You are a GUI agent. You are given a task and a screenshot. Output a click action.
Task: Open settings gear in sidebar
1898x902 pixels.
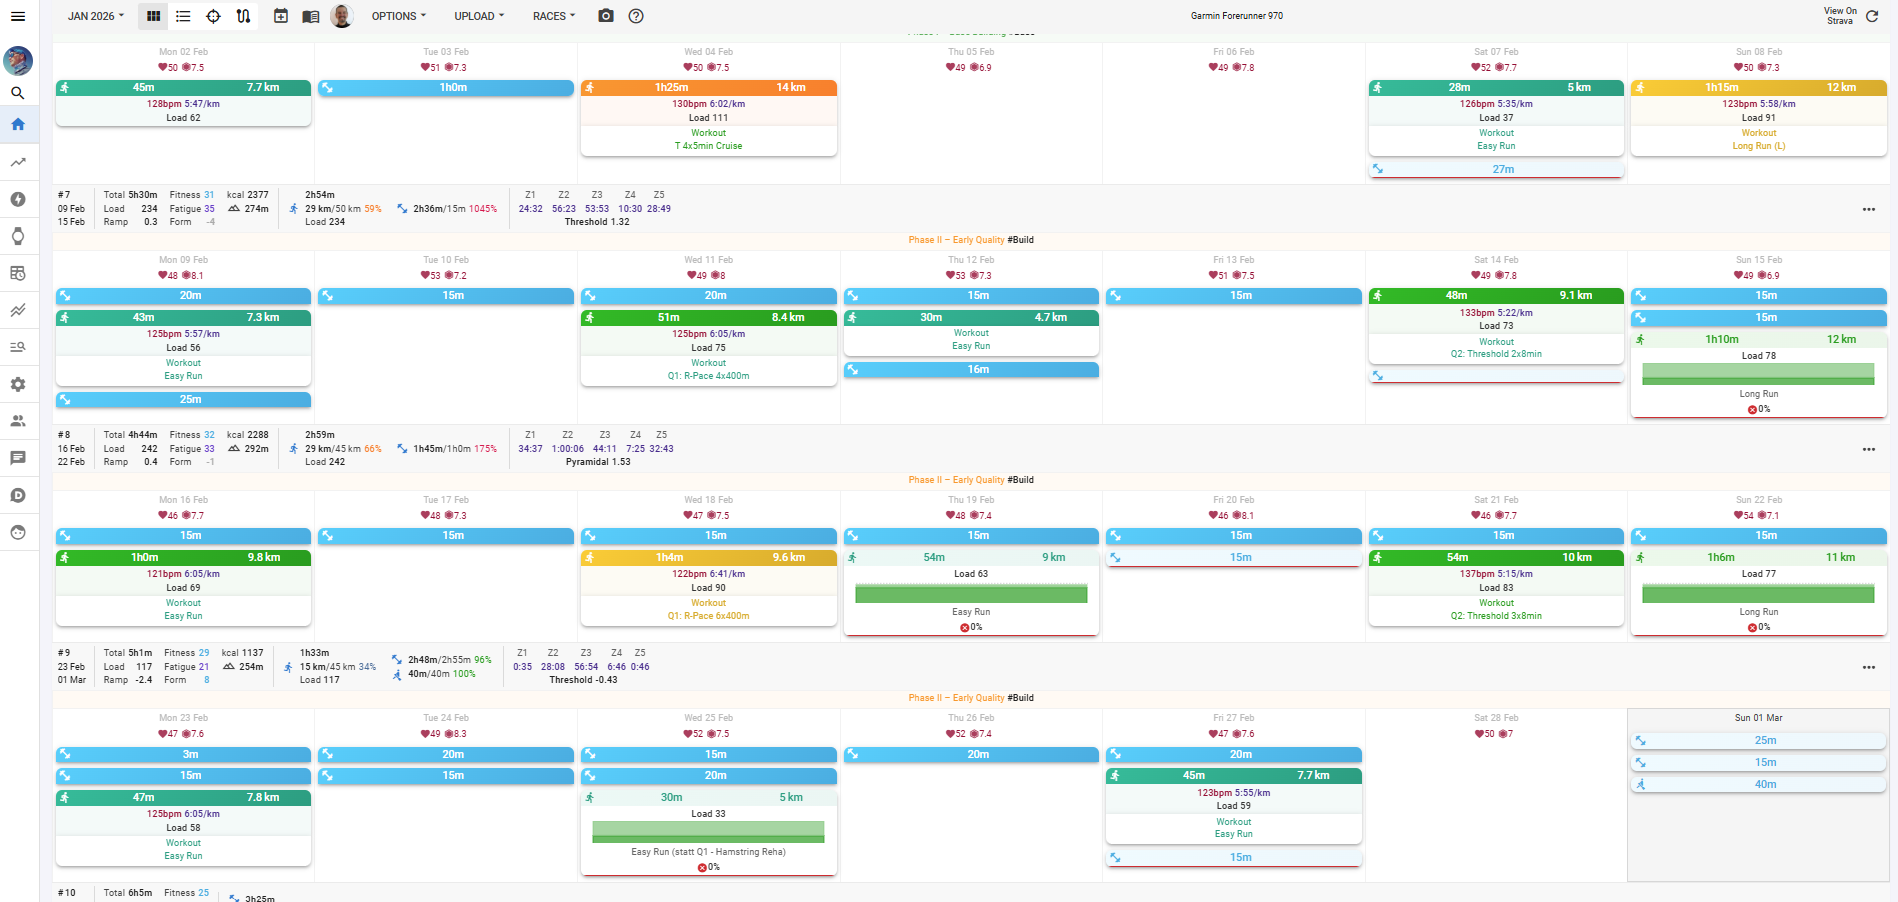pos(18,384)
